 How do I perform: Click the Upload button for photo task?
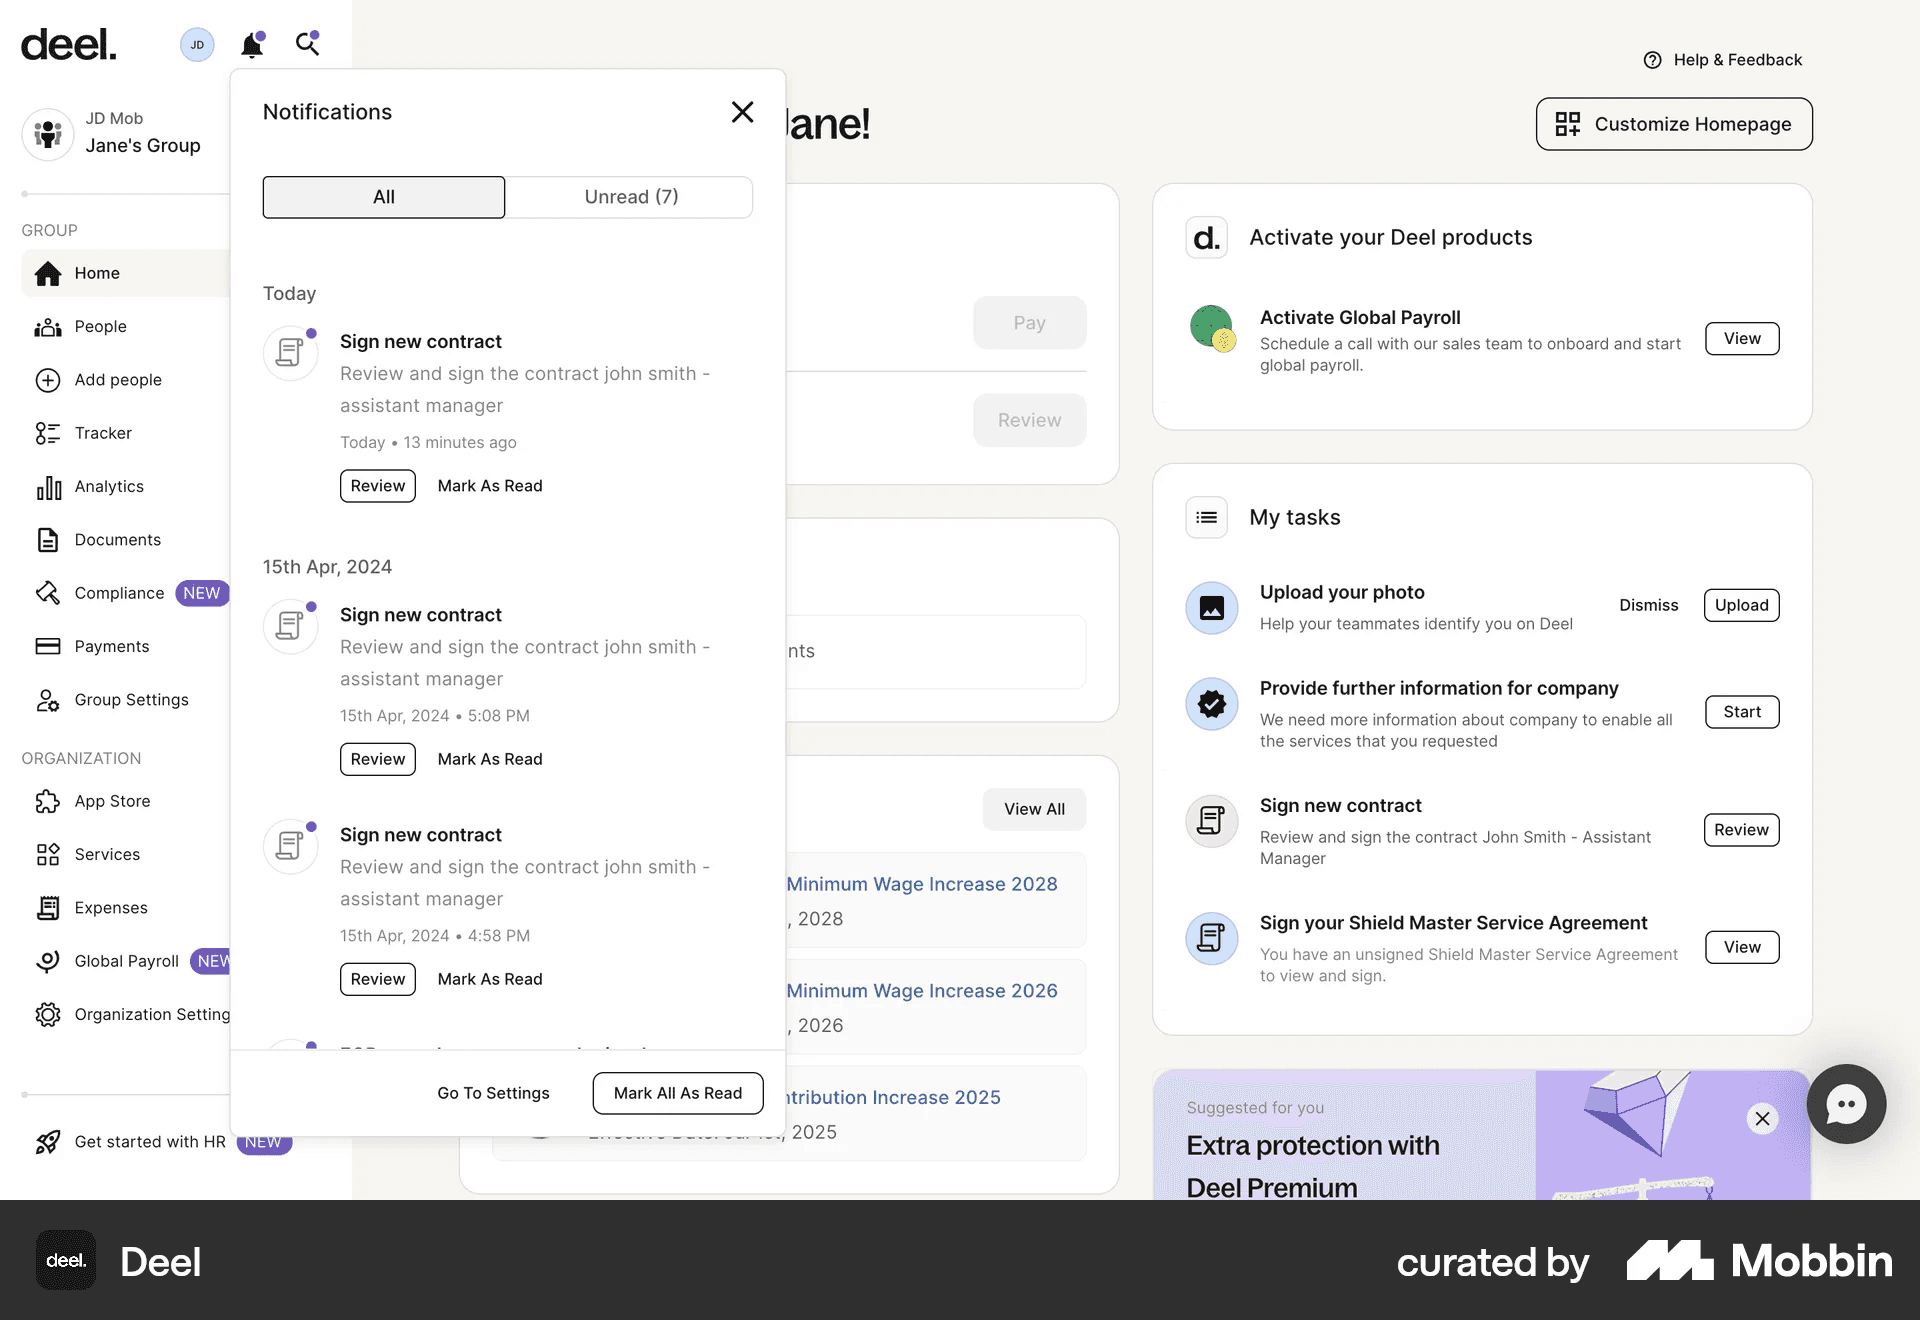[x=1742, y=605]
